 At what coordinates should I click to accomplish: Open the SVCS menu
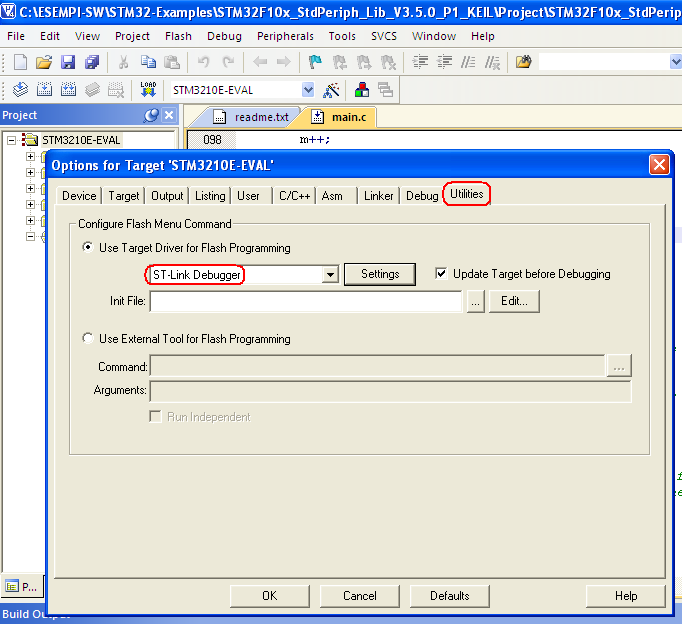pyautogui.click(x=384, y=36)
